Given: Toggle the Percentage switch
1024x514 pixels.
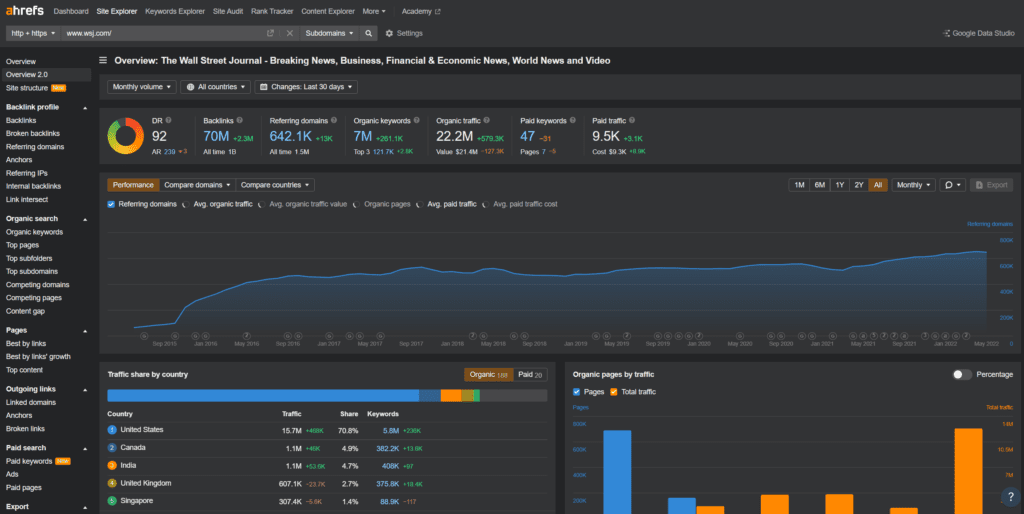Looking at the screenshot, I should (962, 374).
